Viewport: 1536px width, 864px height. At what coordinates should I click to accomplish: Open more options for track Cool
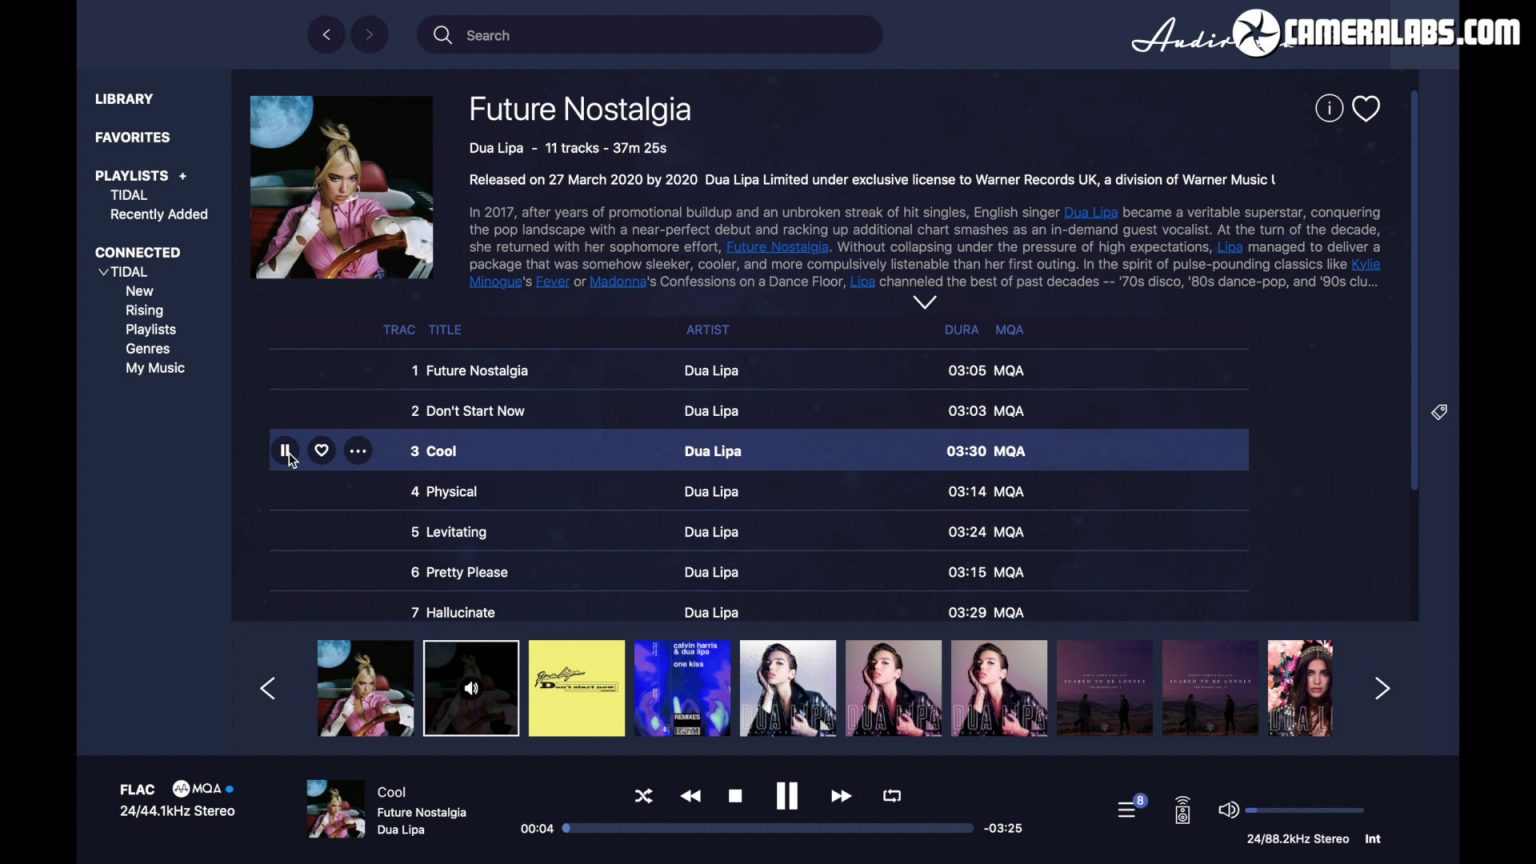(358, 451)
